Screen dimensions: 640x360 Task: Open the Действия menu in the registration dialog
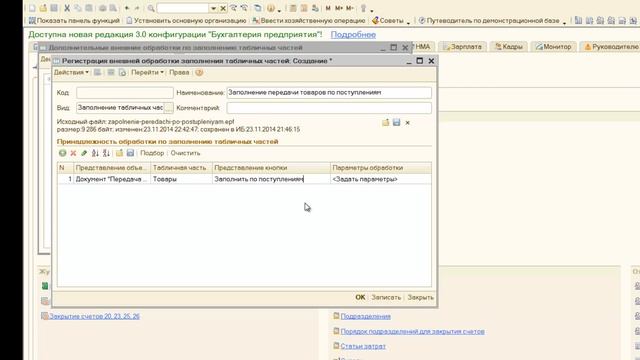click(x=71, y=72)
